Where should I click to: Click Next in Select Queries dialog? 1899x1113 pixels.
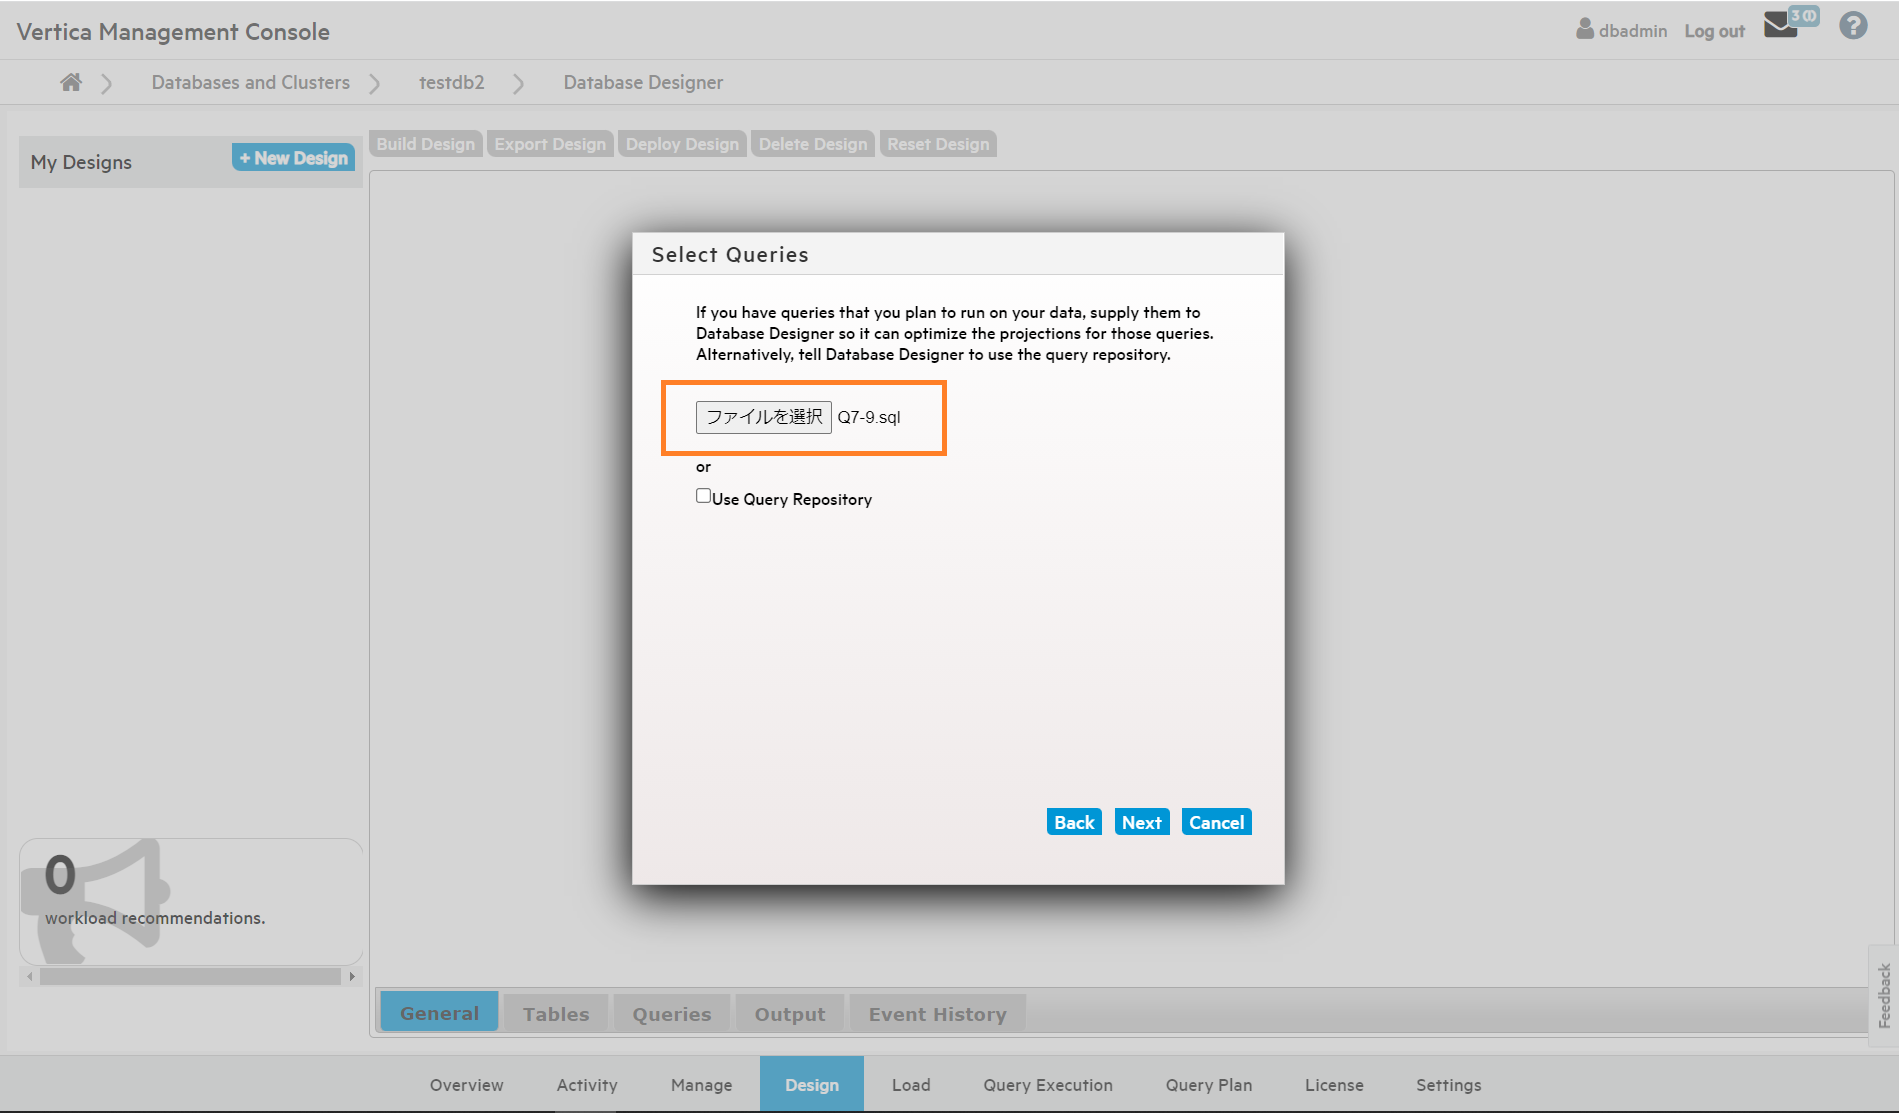pos(1141,822)
